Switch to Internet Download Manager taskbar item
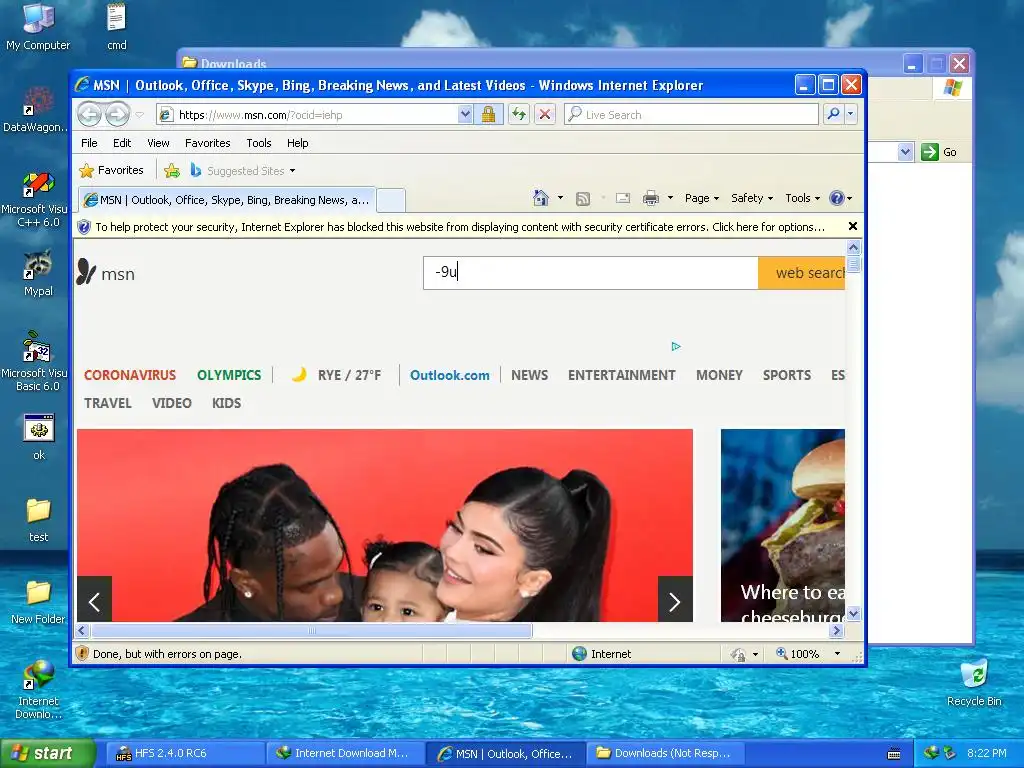Viewport: 1024px width, 768px height. (x=345, y=754)
